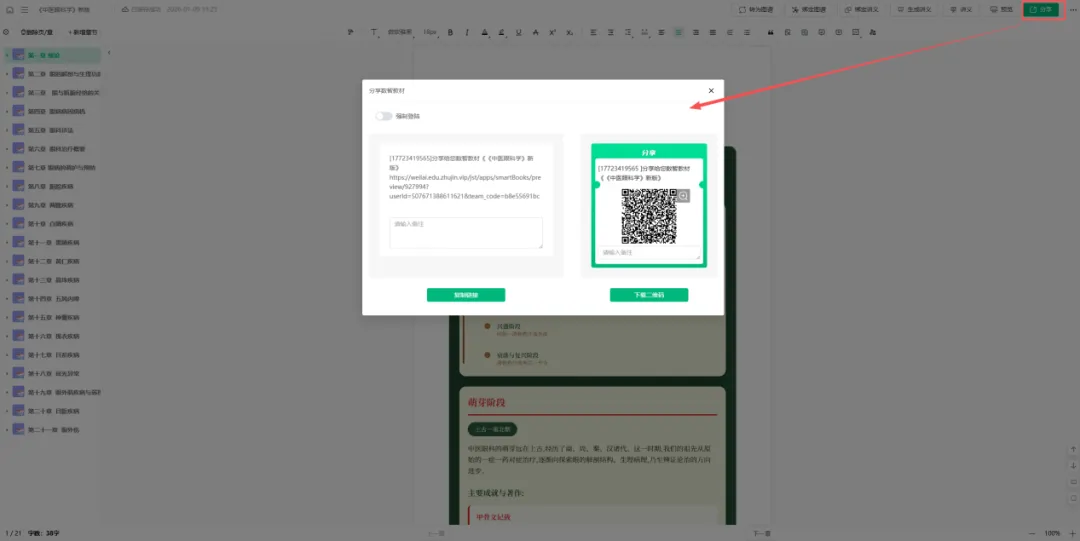Click the 100% zoom level text
Viewport: 1080px width, 541px height.
1052,534
